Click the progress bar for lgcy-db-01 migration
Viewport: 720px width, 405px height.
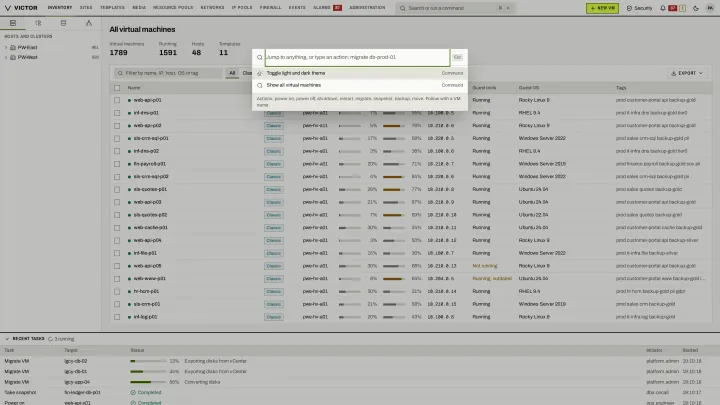[x=148, y=371]
